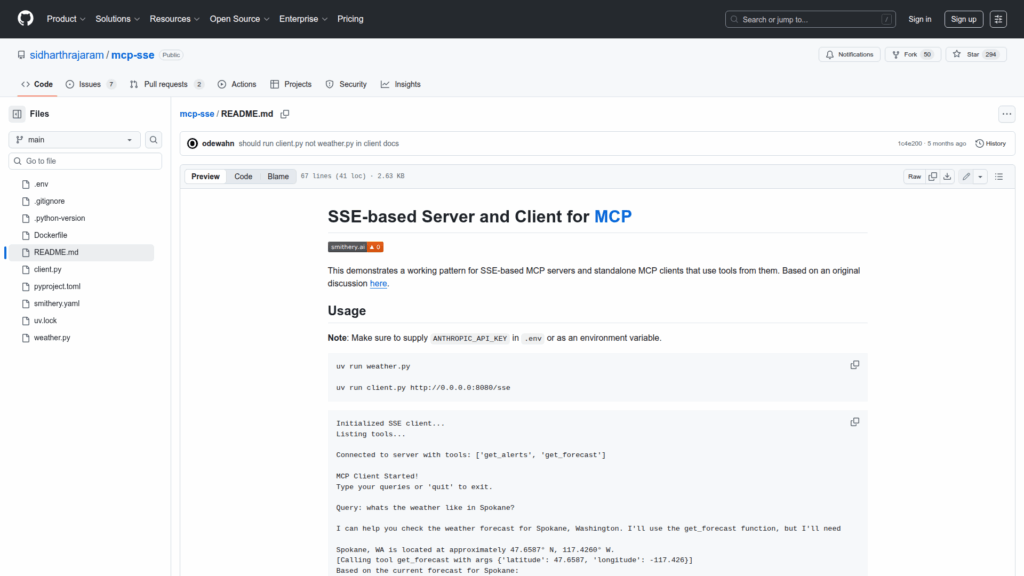The image size is (1024, 576).
Task: Open the edit file options dropdown arrow
Action: pyautogui.click(x=980, y=177)
